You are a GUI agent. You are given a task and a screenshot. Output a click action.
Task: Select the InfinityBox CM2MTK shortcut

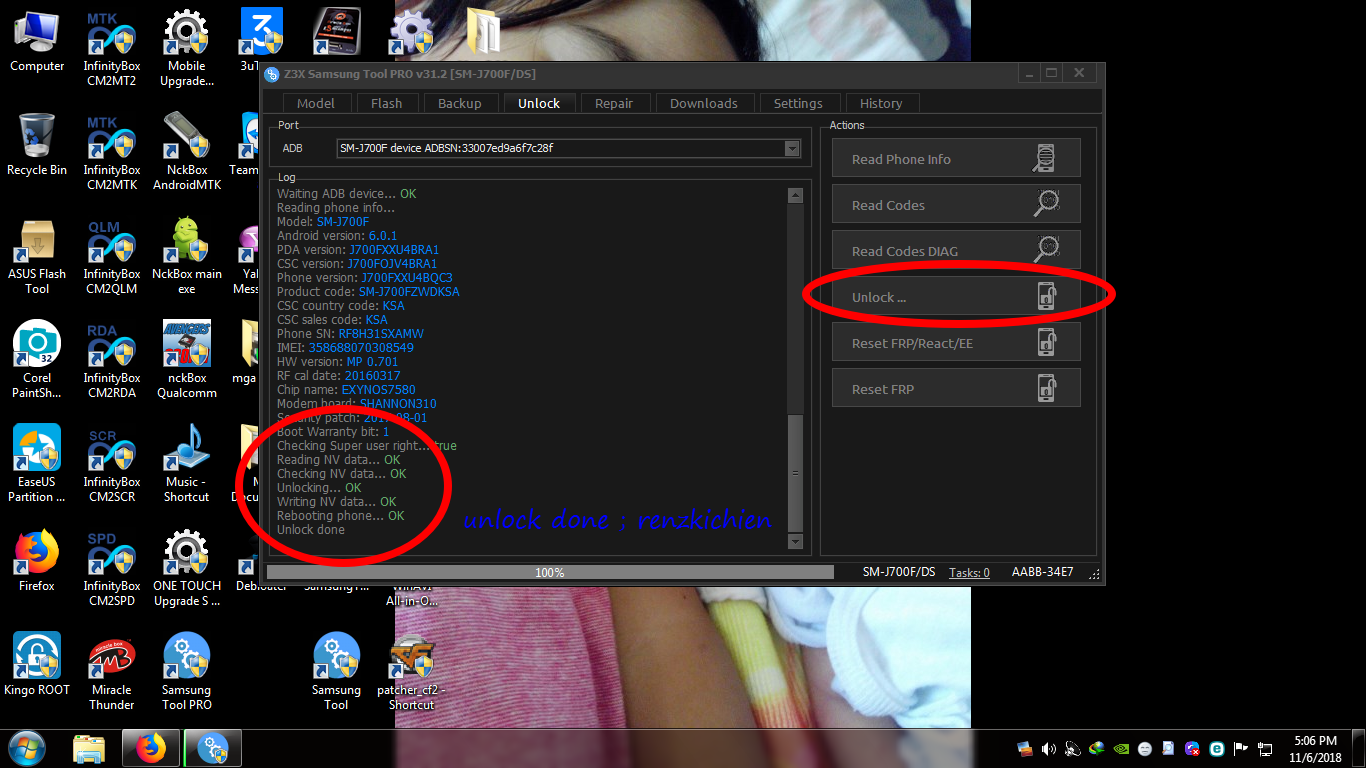click(112, 151)
